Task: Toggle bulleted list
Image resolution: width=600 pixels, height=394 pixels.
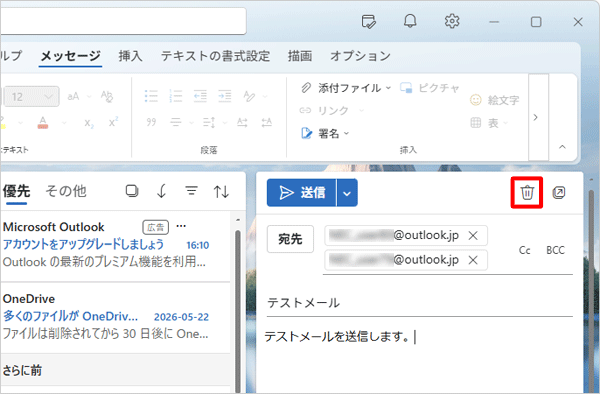Action: click(x=151, y=96)
